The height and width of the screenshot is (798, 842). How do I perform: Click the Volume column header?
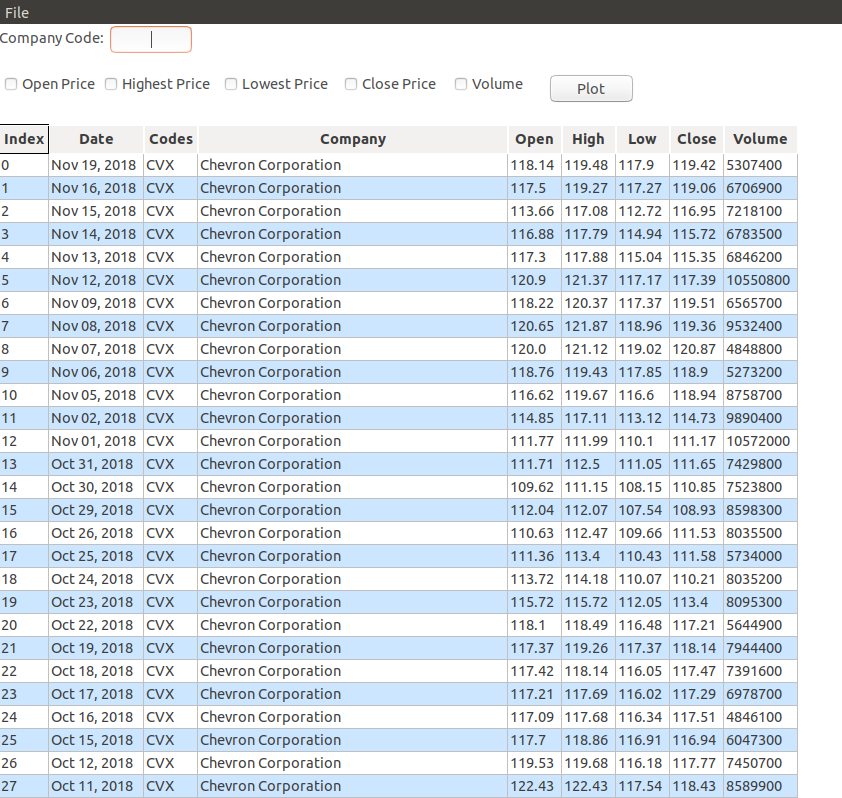760,139
